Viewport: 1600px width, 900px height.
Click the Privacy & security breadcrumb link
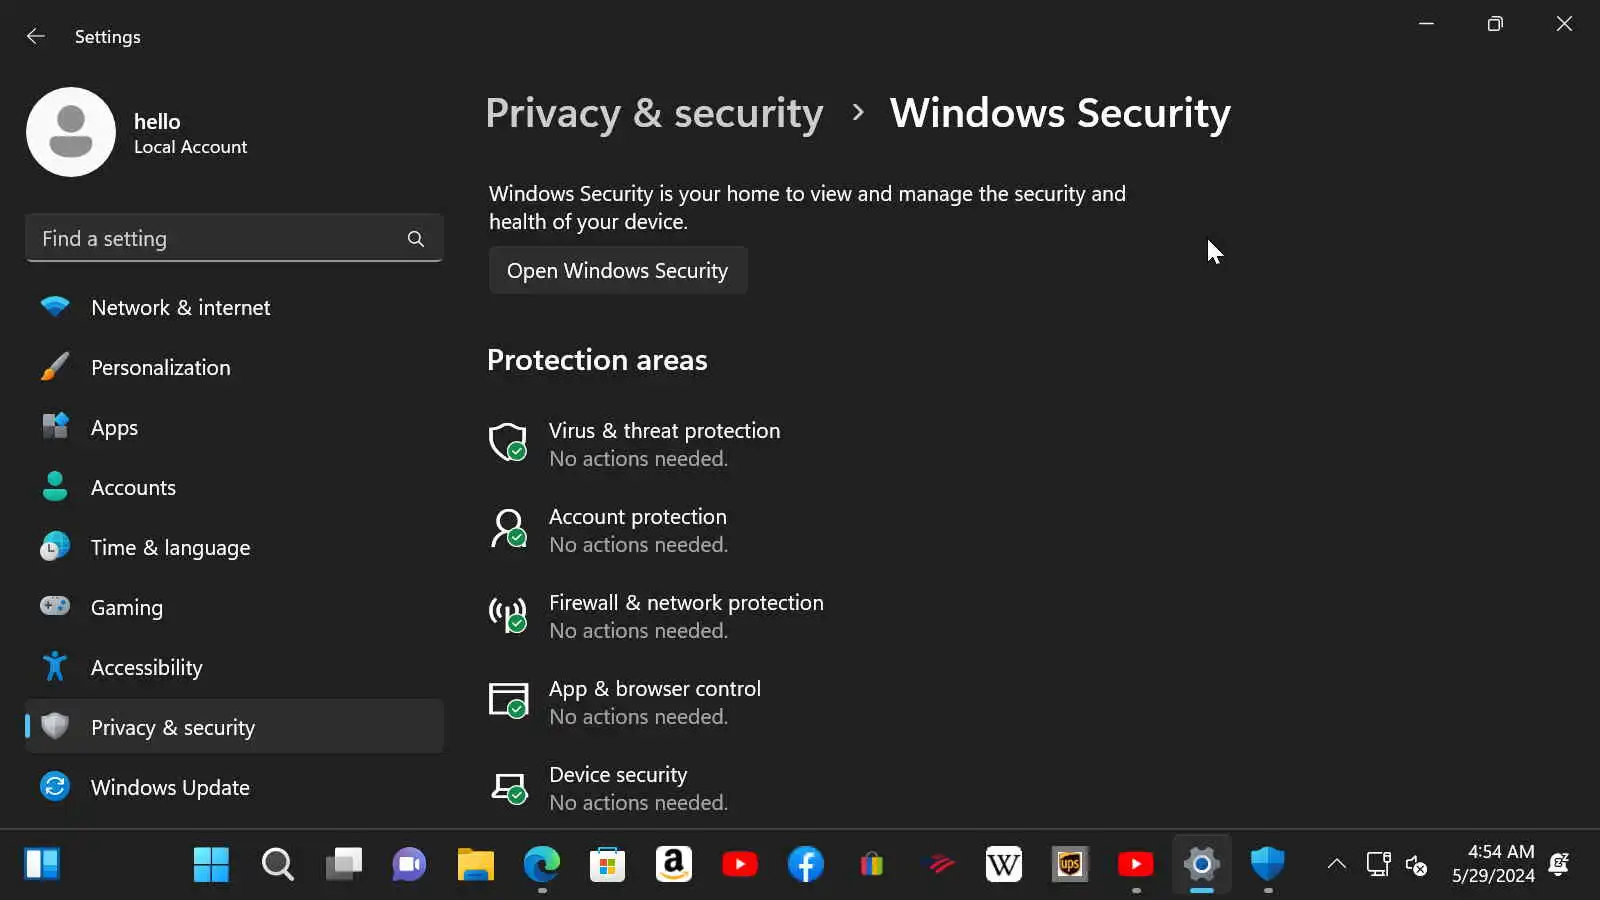654,113
